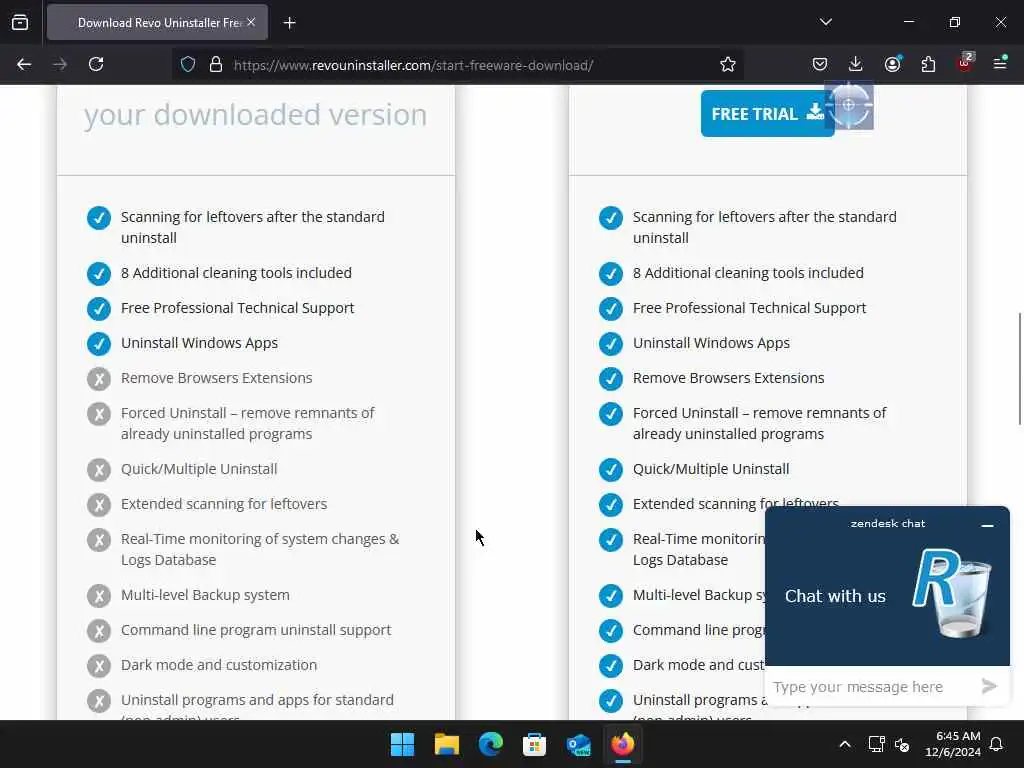Image resolution: width=1024 pixels, height=768 pixels.
Task: Open File Explorer from taskbar
Action: pos(447,744)
